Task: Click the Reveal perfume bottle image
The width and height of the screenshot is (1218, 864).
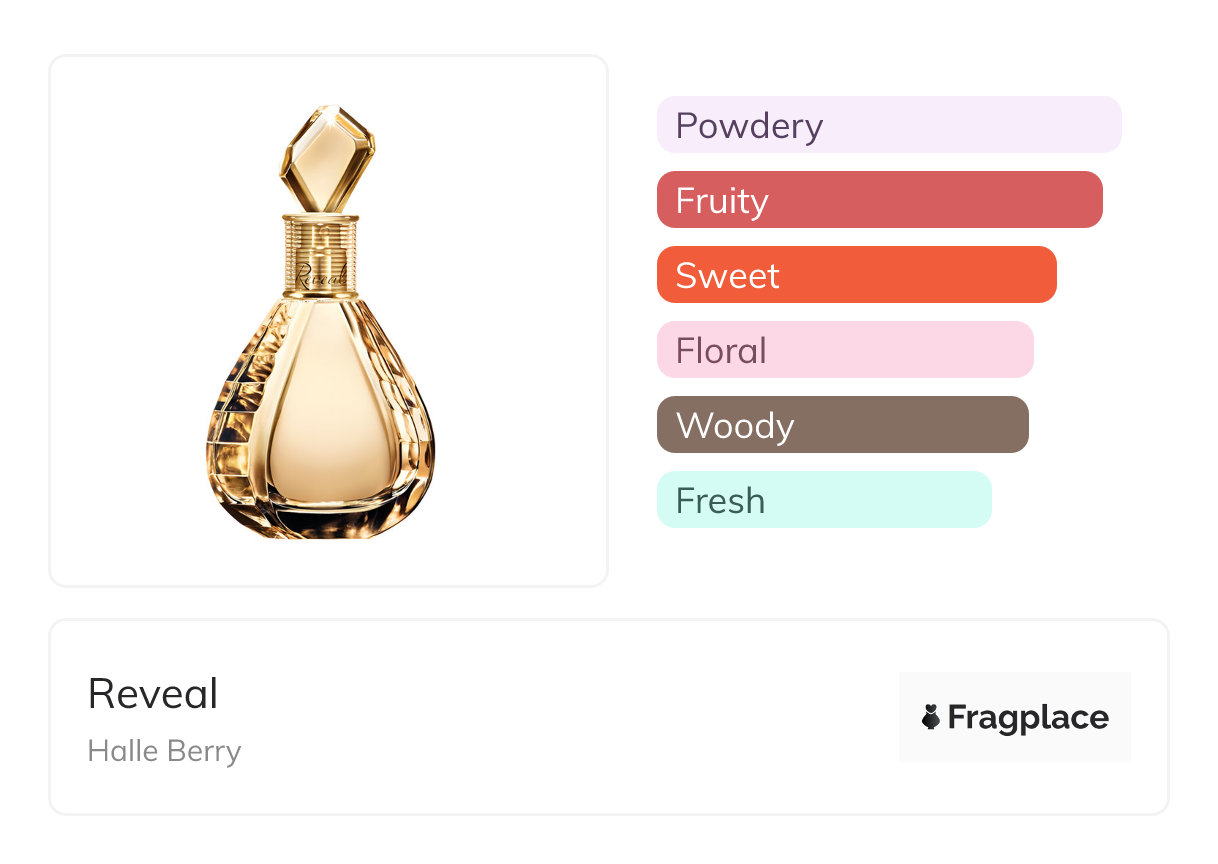Action: click(321, 321)
